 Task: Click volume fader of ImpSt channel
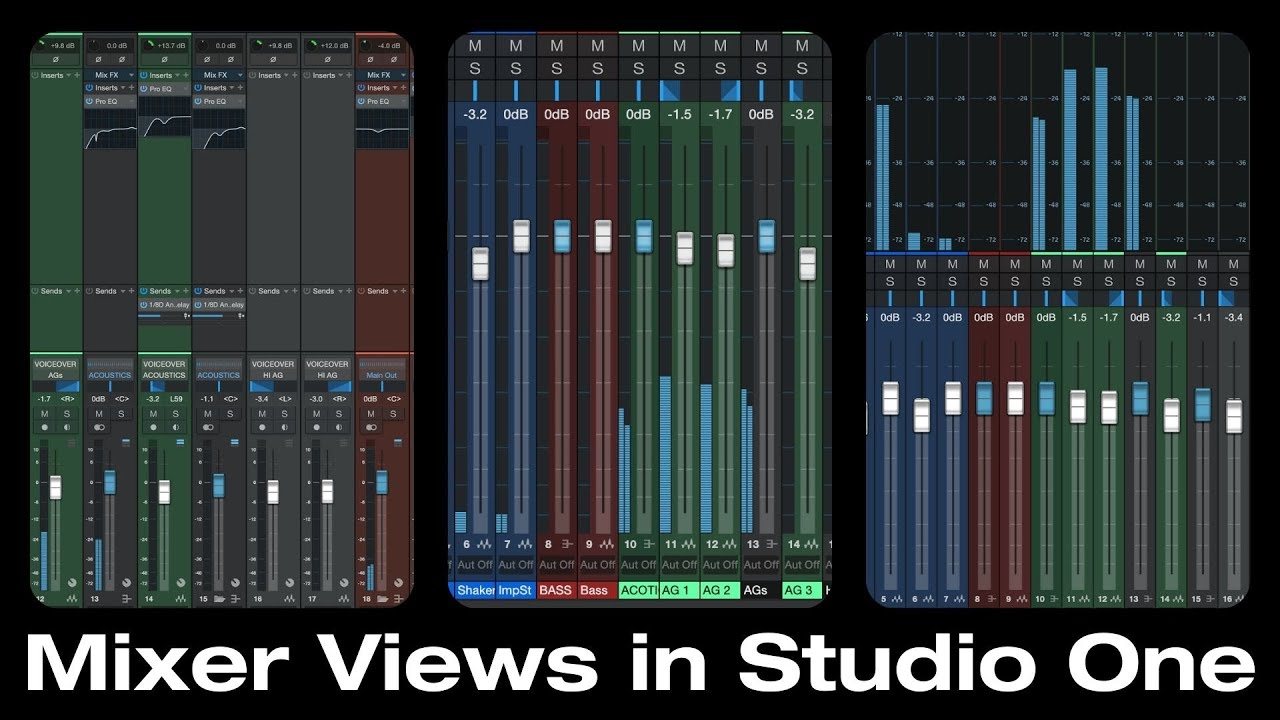pyautogui.click(x=520, y=235)
